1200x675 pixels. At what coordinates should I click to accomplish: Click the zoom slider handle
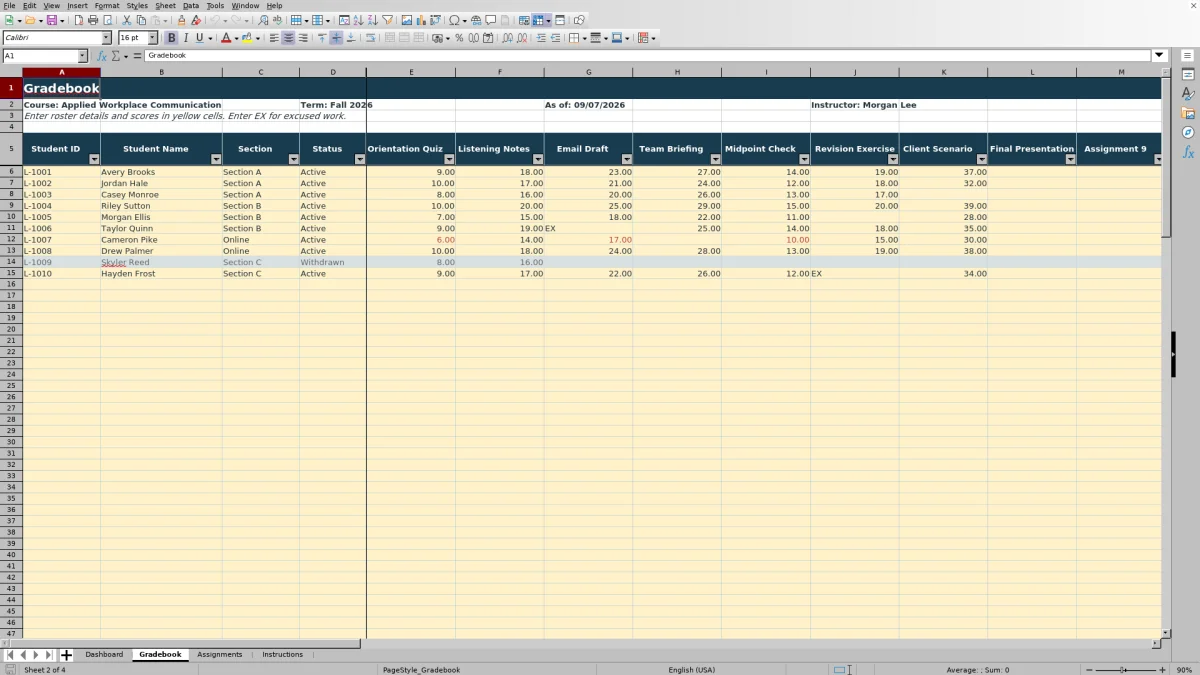point(1123,670)
